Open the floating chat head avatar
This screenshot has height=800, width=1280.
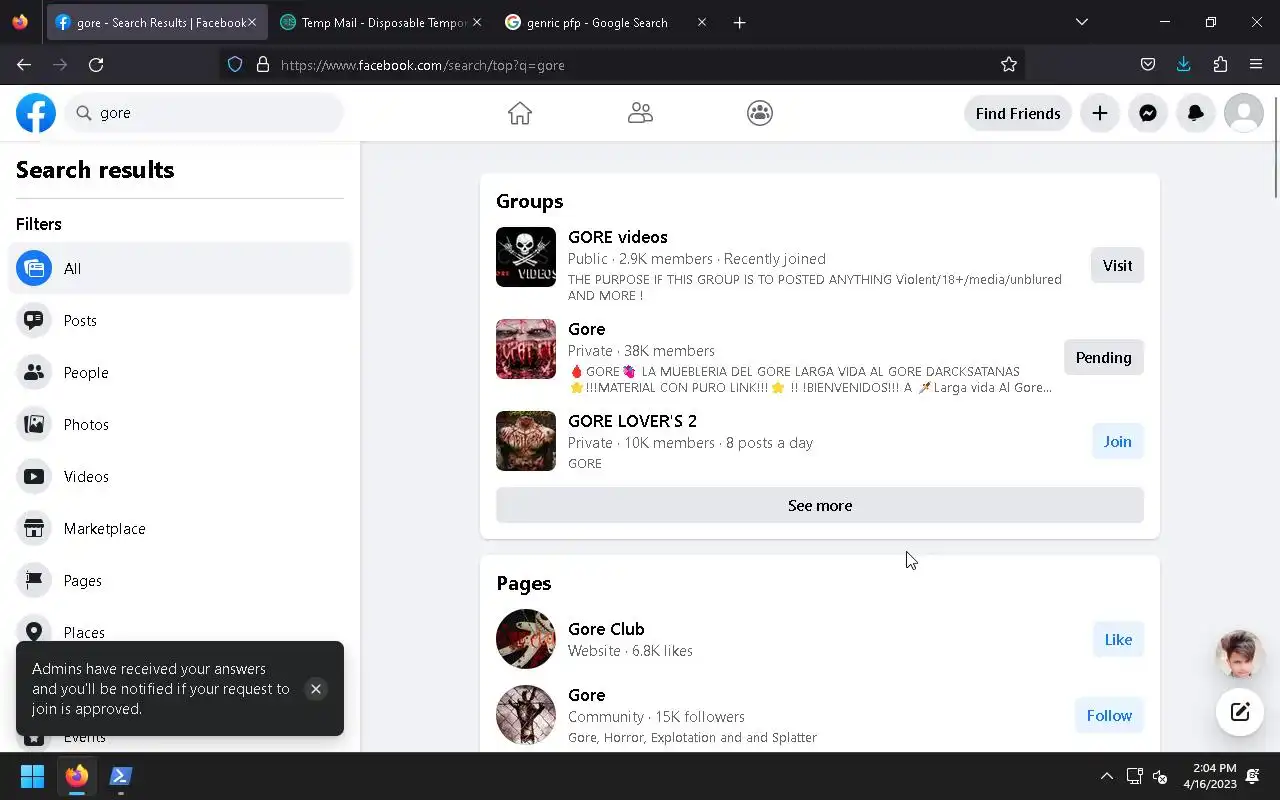(1240, 655)
